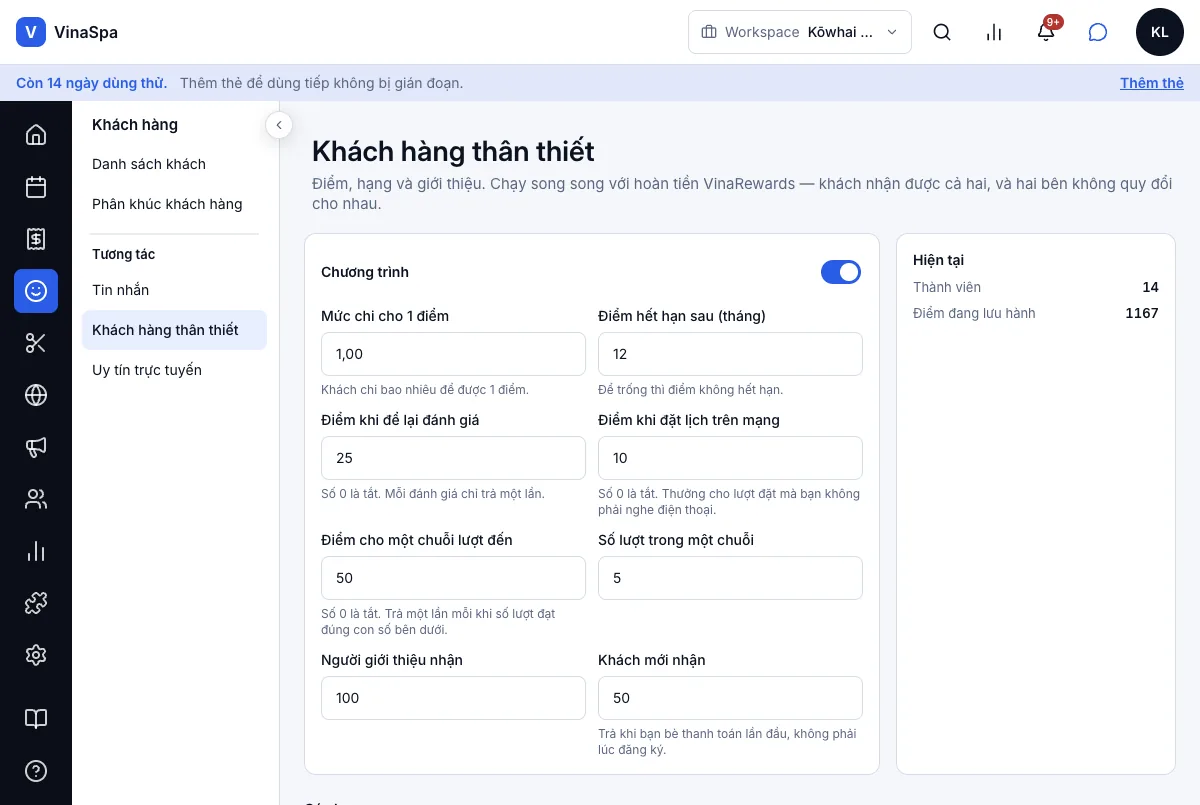Toggle the Chương trình switch off

point(841,272)
